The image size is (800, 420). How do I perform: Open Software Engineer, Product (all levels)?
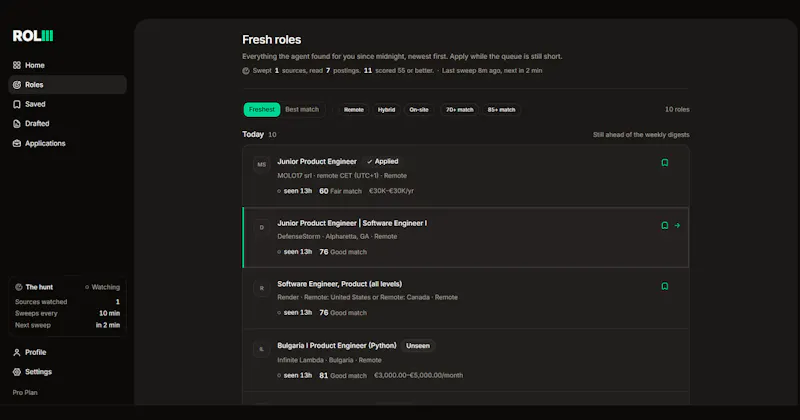point(339,284)
